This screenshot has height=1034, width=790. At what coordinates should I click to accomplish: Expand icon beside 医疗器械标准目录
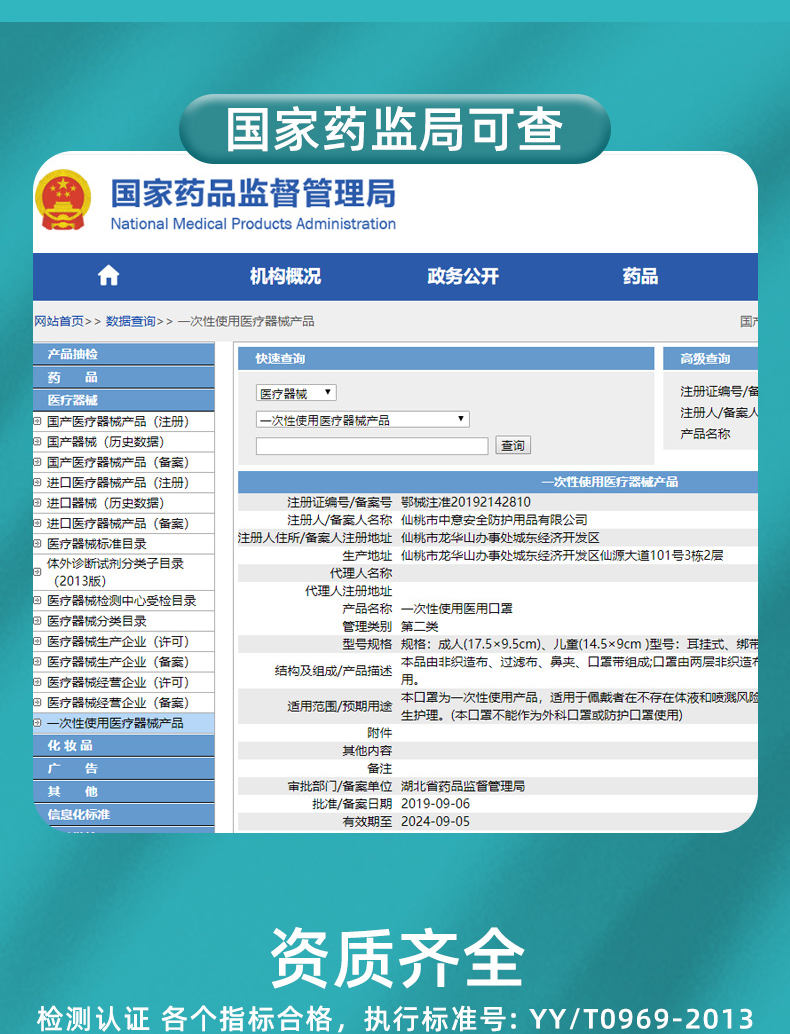coord(38,543)
